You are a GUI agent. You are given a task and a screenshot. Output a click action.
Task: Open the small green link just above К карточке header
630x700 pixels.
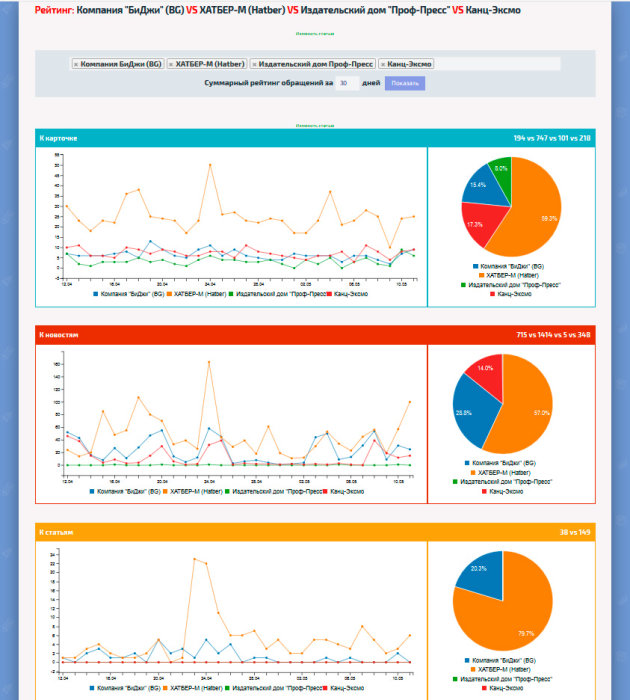315,125
